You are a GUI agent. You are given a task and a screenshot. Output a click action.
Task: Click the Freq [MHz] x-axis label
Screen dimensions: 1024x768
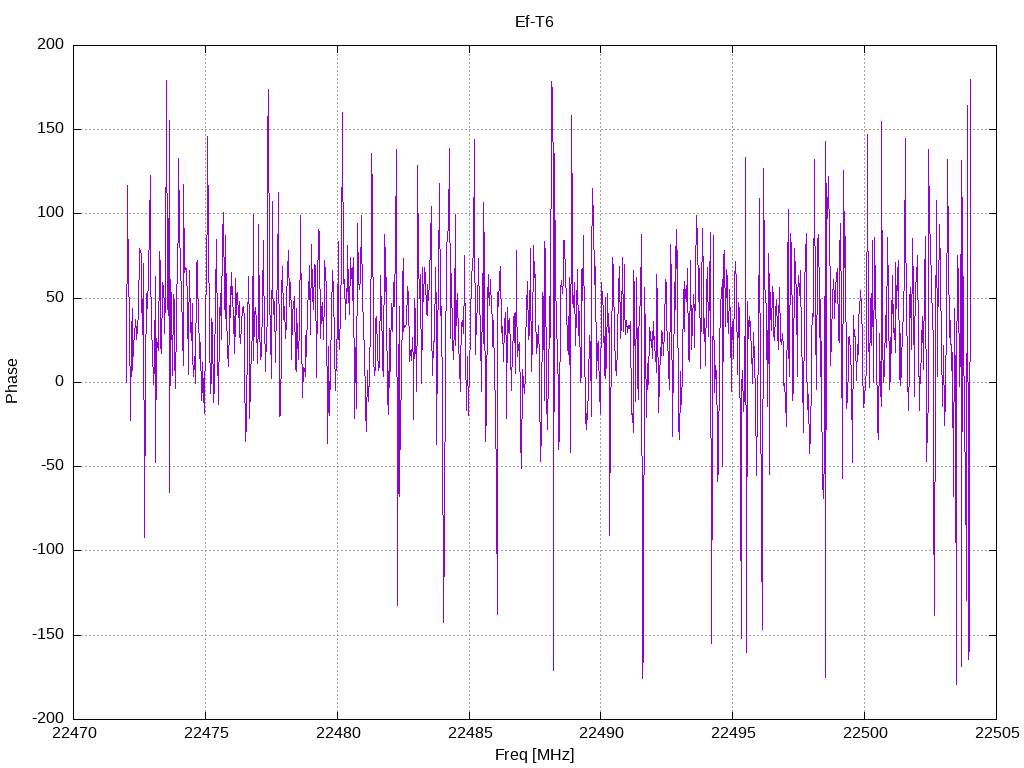coord(534,755)
